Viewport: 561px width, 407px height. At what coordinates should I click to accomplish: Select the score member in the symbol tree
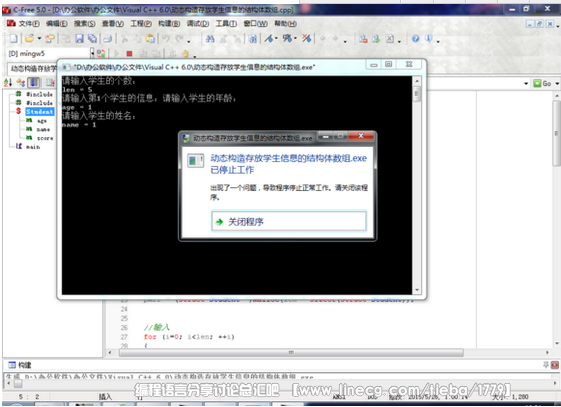click(45, 138)
